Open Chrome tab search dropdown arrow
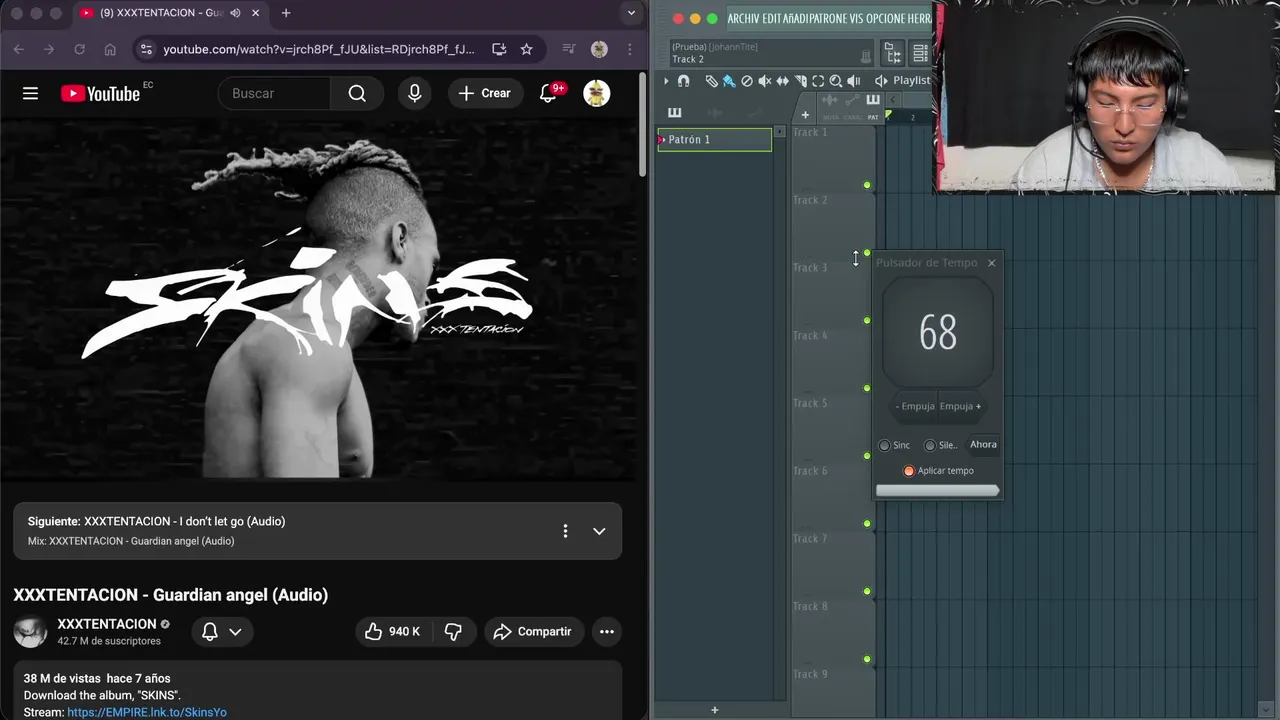This screenshot has height=720, width=1280. [x=630, y=13]
